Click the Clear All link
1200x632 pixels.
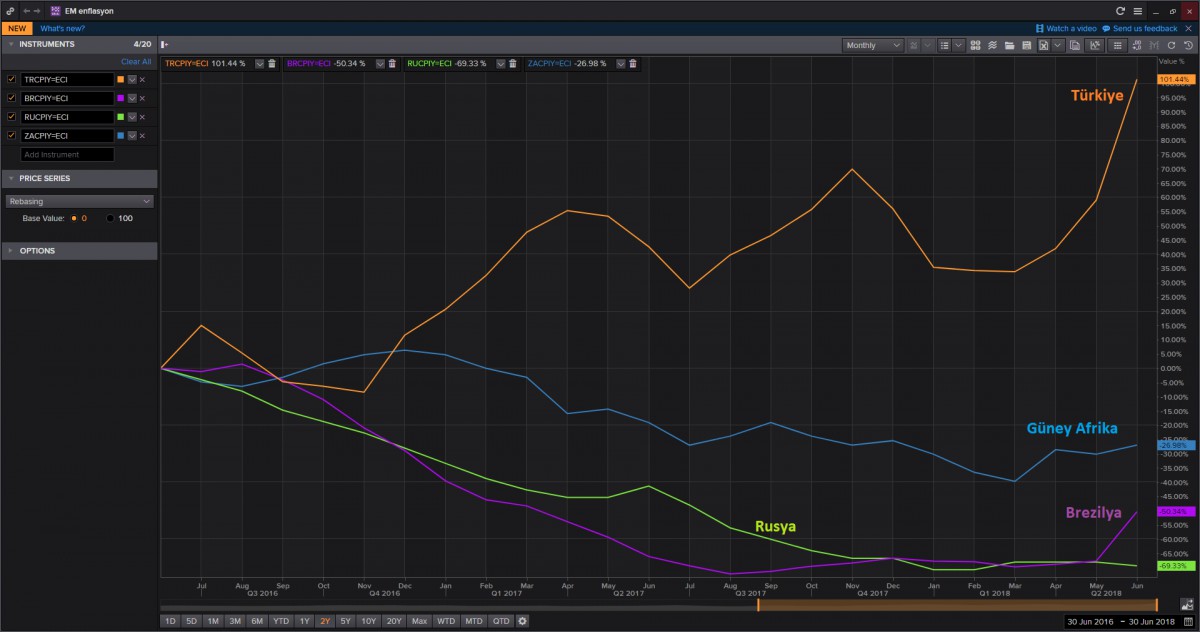coord(136,62)
